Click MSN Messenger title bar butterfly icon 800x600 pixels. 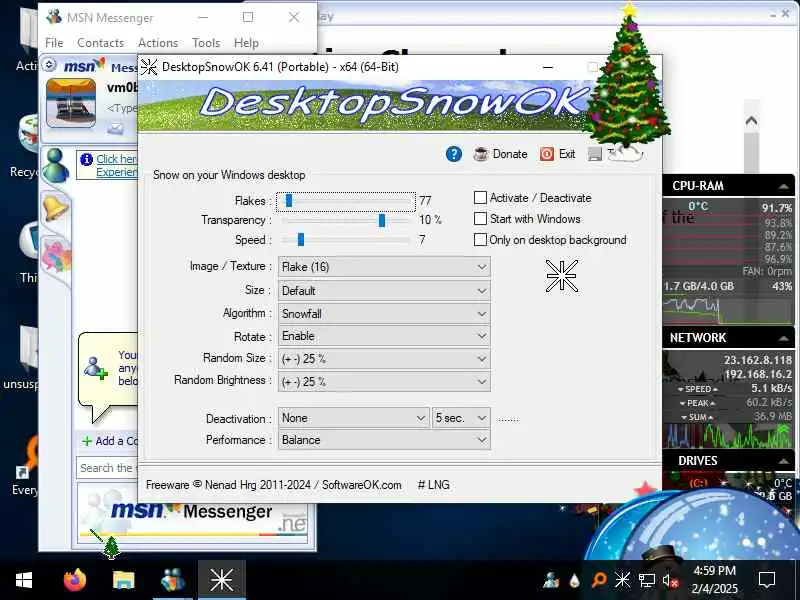[x=54, y=17]
